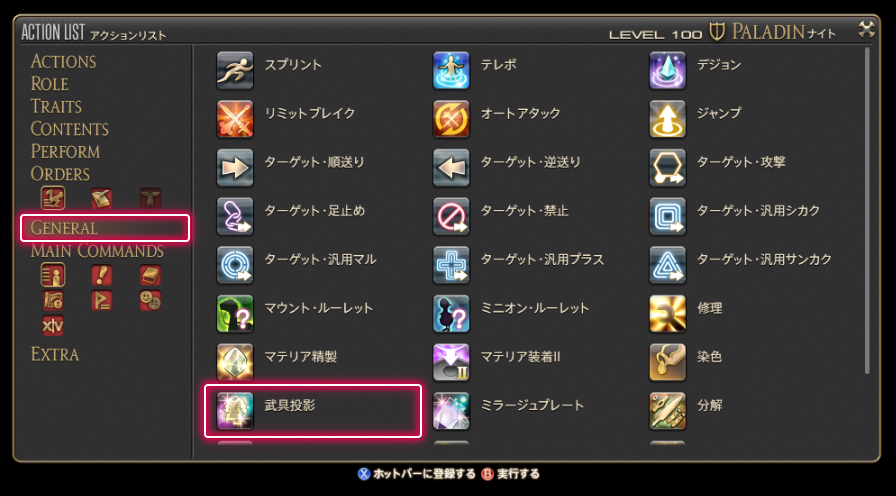Viewport: 896px width, 496px height.
Task: Open the Actions category
Action: [x=63, y=61]
